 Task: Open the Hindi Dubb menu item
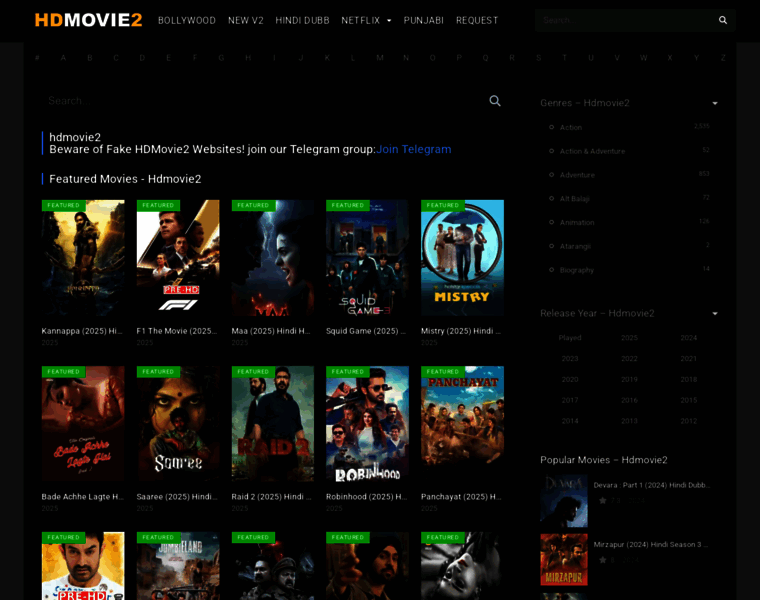(x=302, y=20)
